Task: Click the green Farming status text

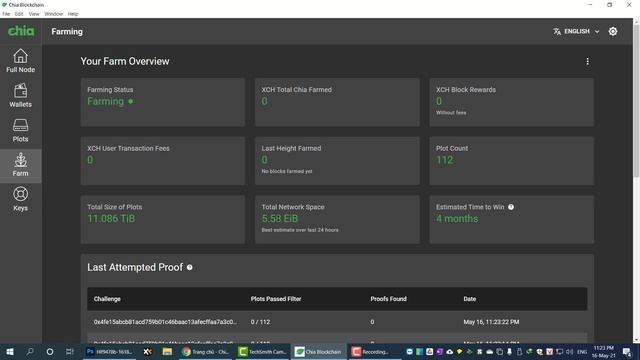Action: click(105, 102)
